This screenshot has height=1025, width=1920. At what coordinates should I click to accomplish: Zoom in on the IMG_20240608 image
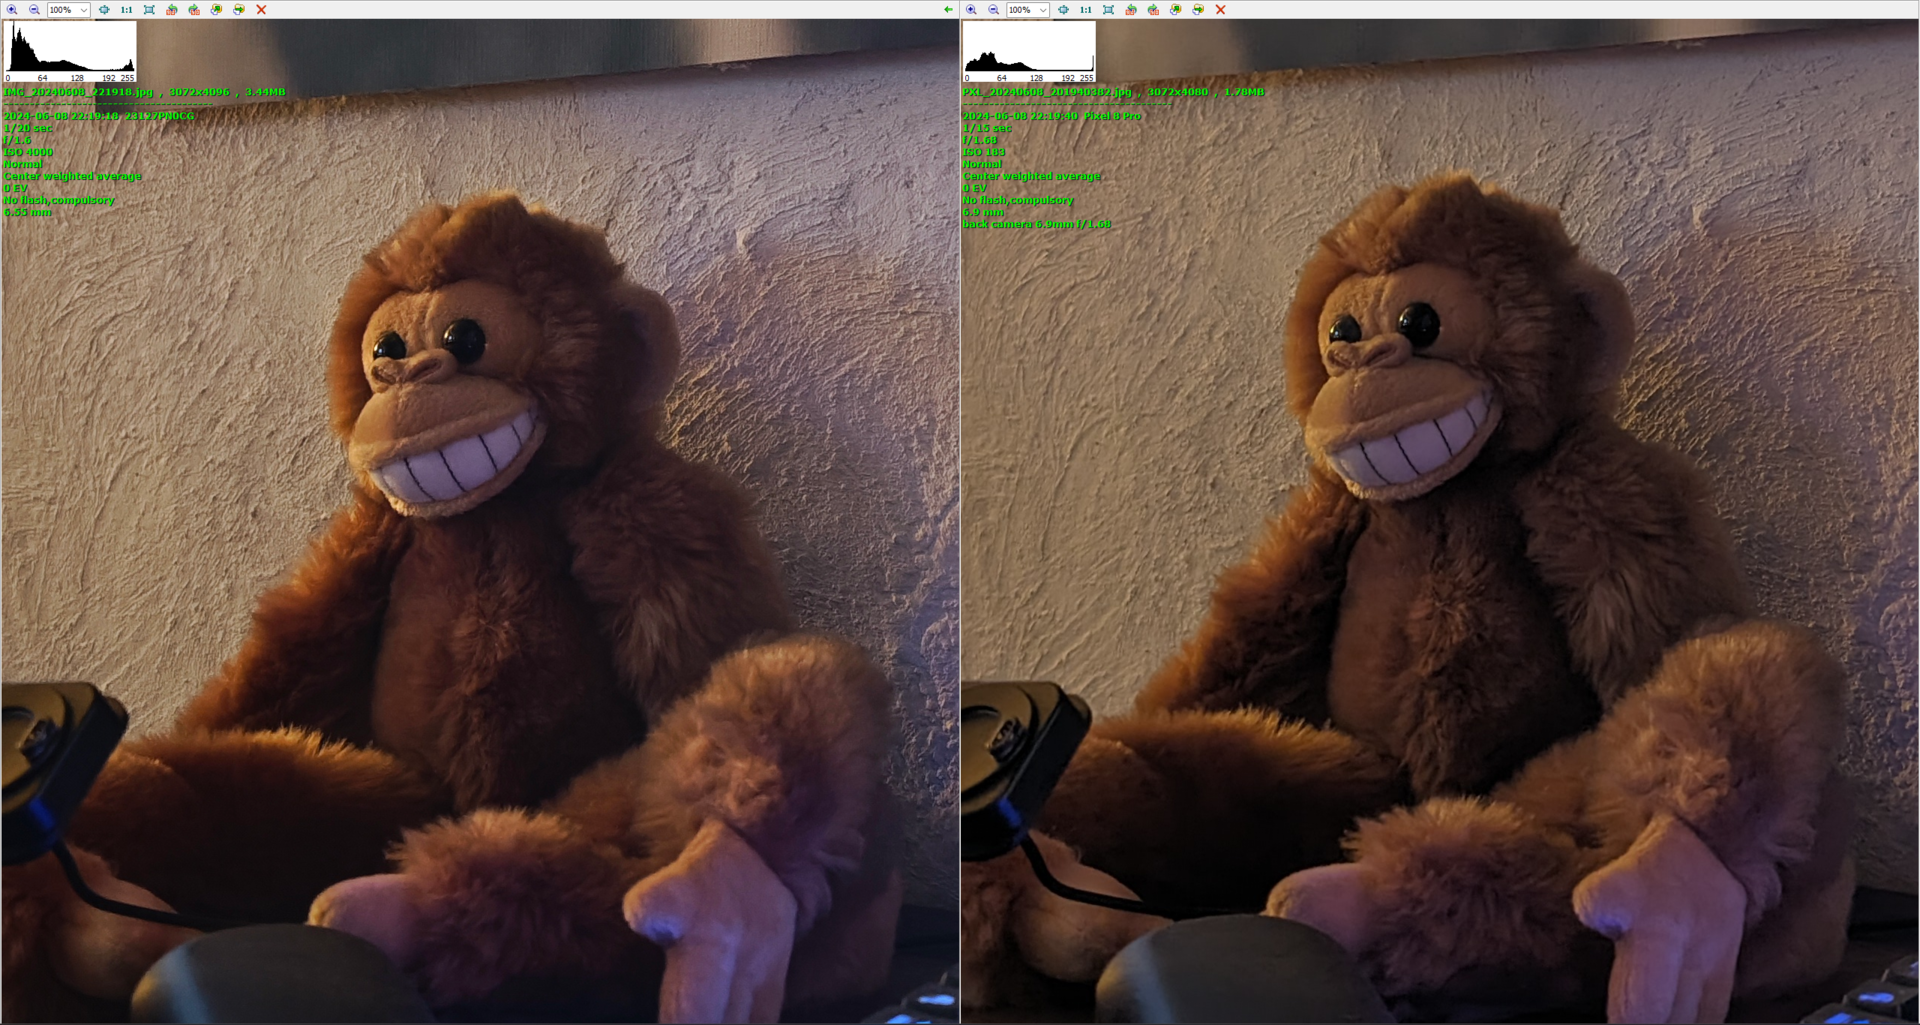coord(12,10)
